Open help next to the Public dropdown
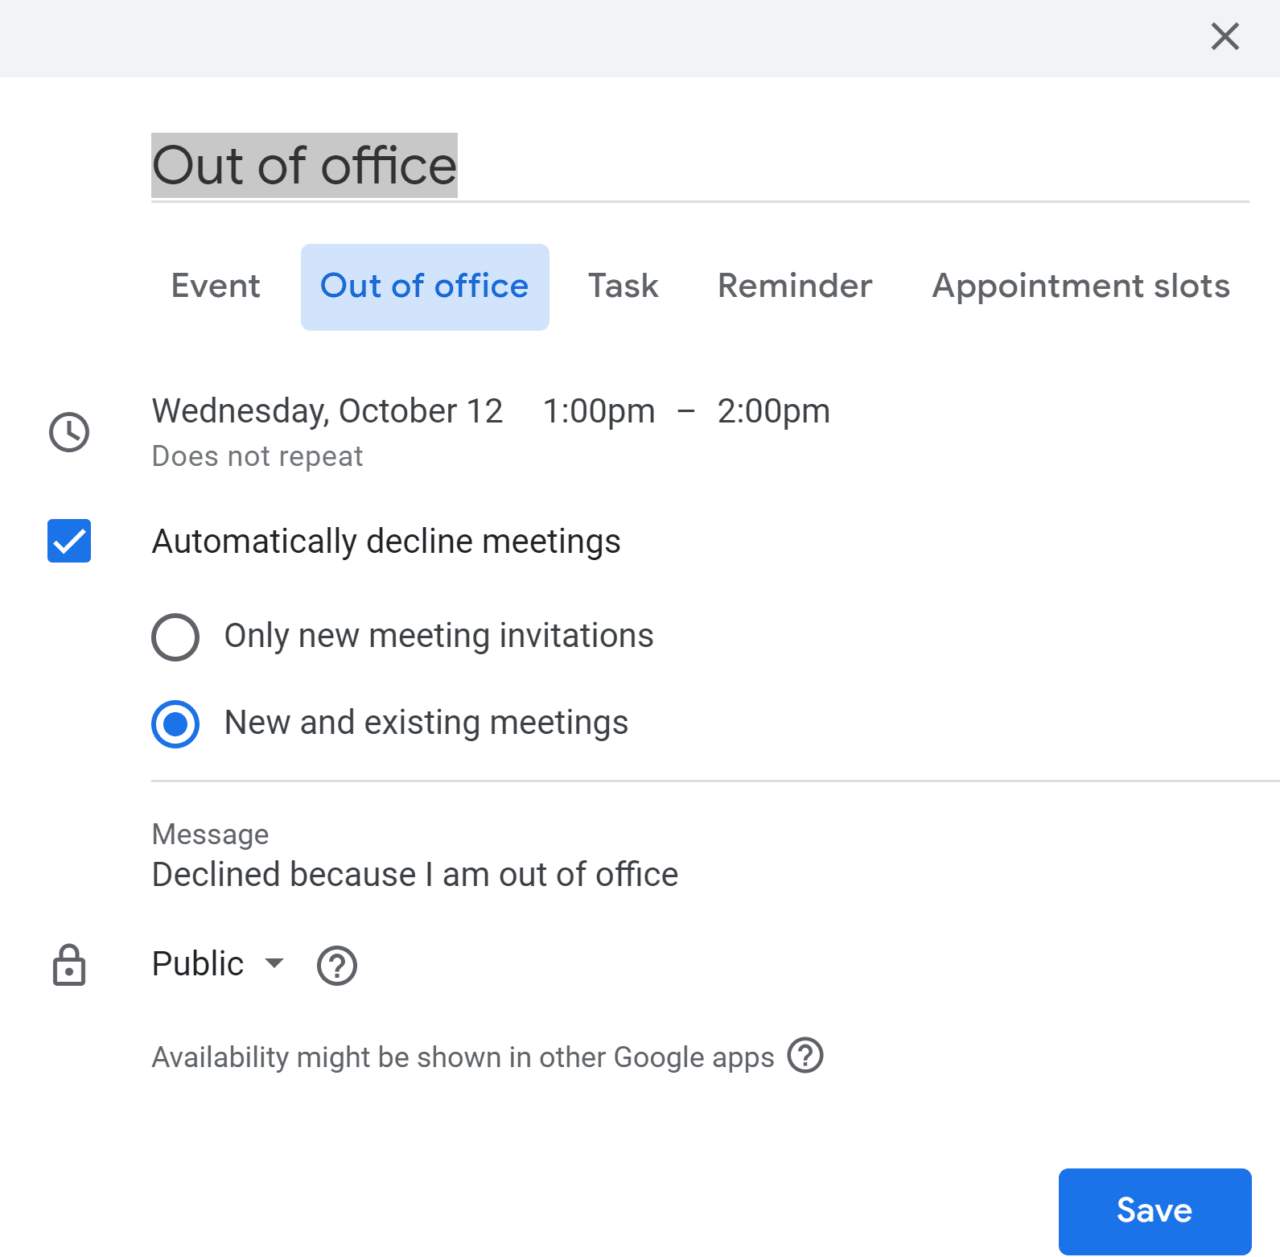 click(x=337, y=965)
